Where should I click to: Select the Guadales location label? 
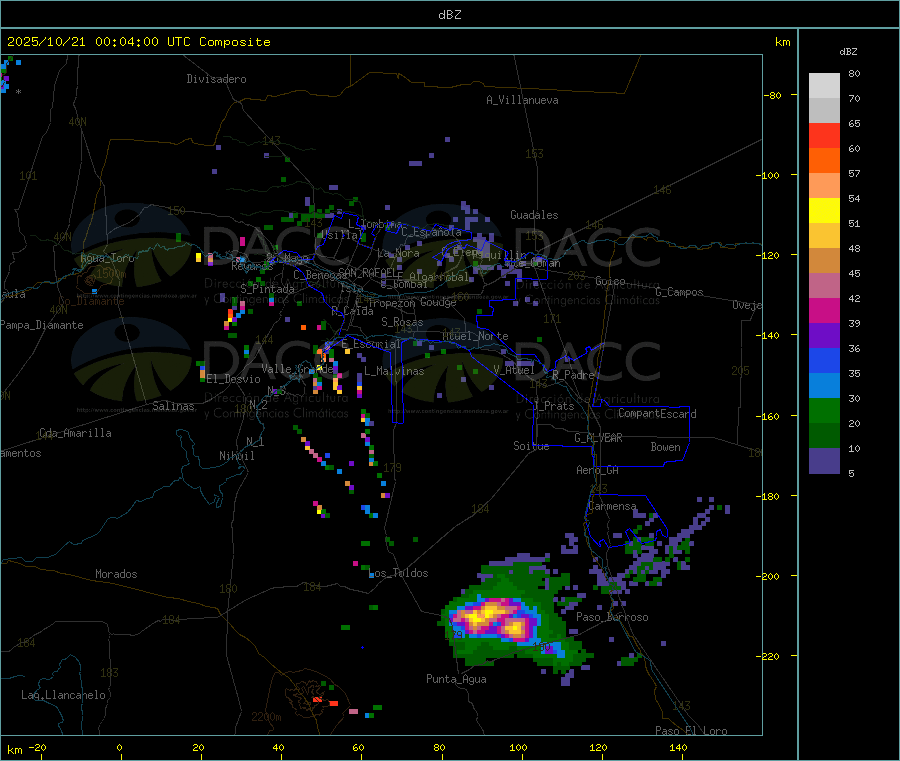(x=534, y=215)
